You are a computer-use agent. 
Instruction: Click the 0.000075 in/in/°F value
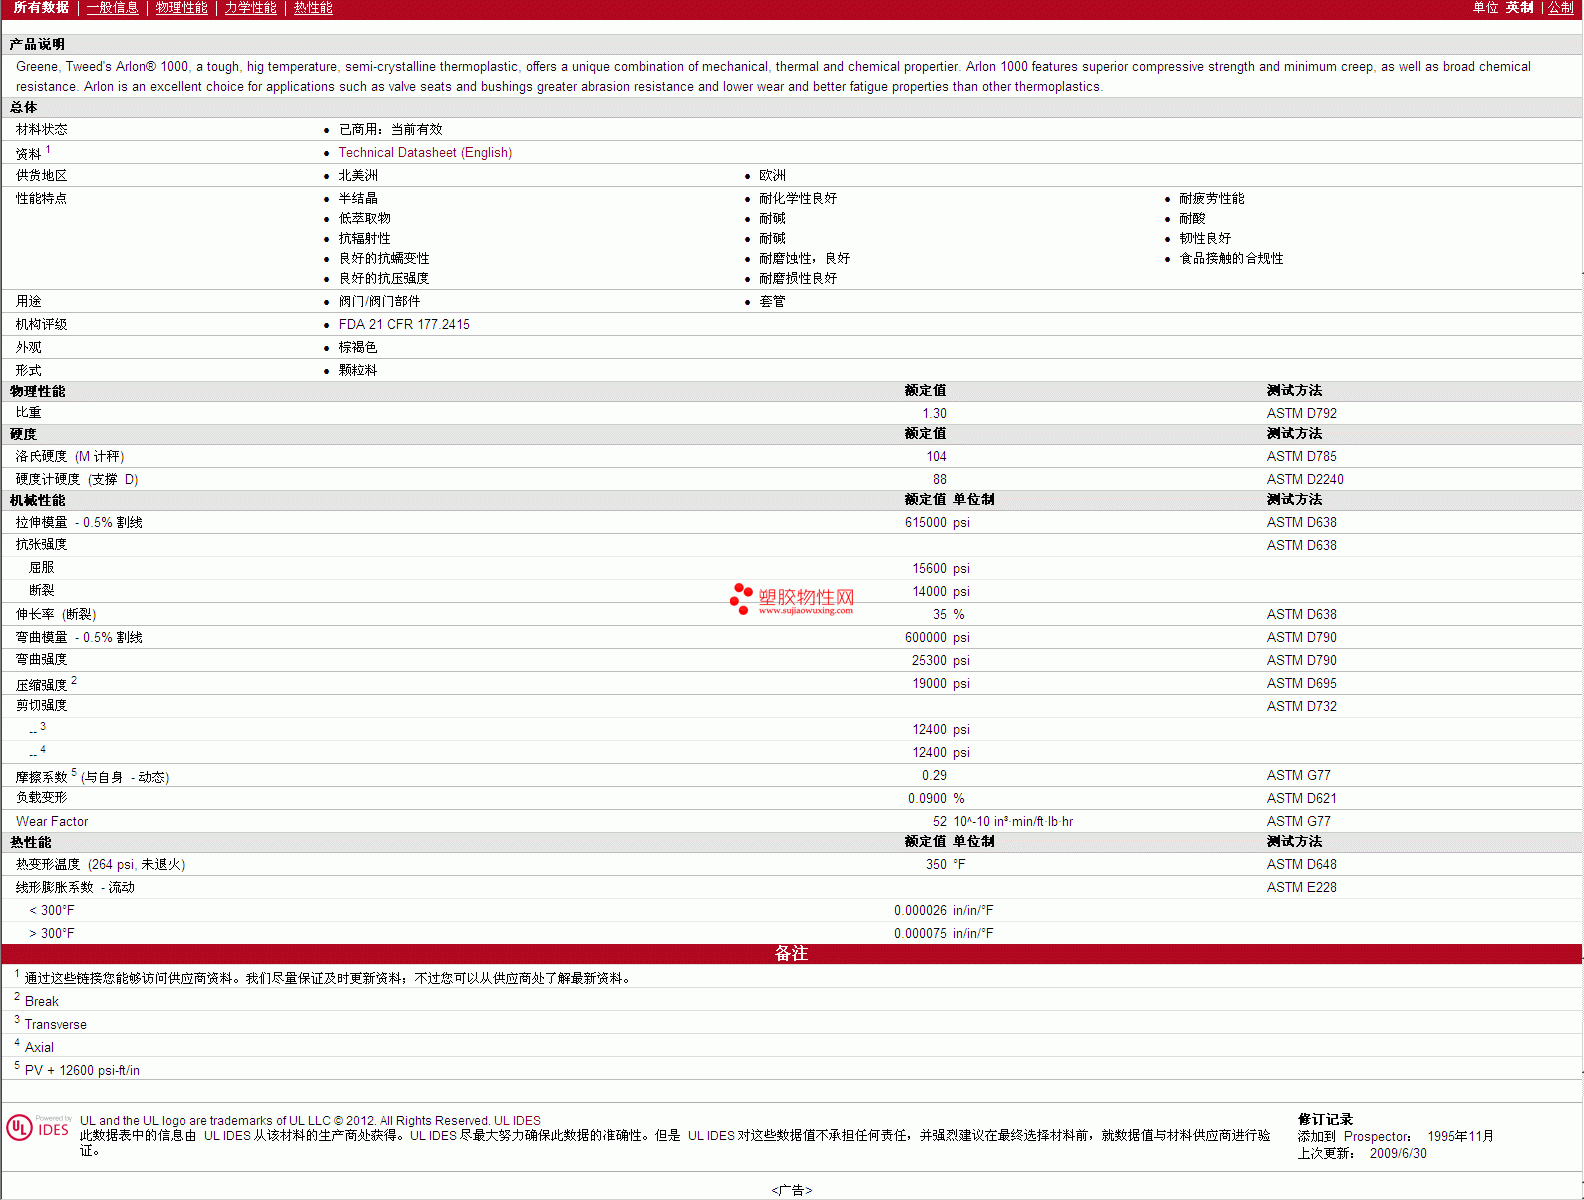[943, 934]
